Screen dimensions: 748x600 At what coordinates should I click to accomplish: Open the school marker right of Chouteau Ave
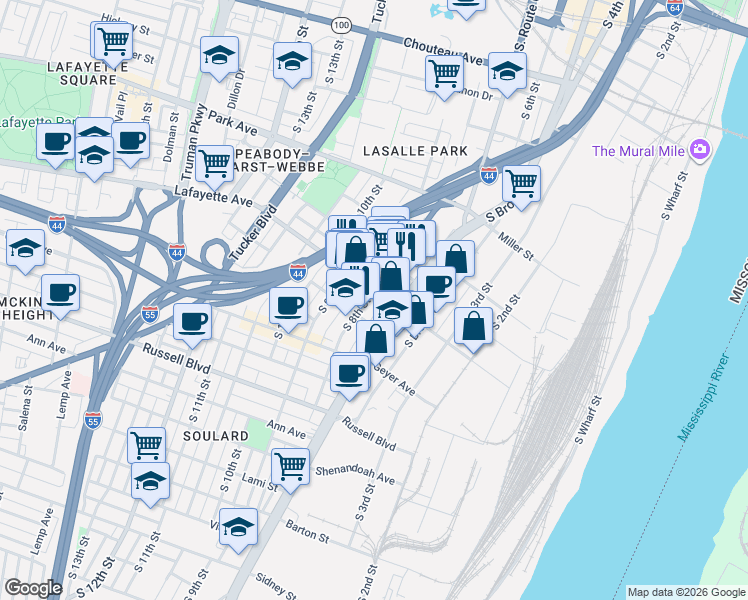(x=508, y=72)
